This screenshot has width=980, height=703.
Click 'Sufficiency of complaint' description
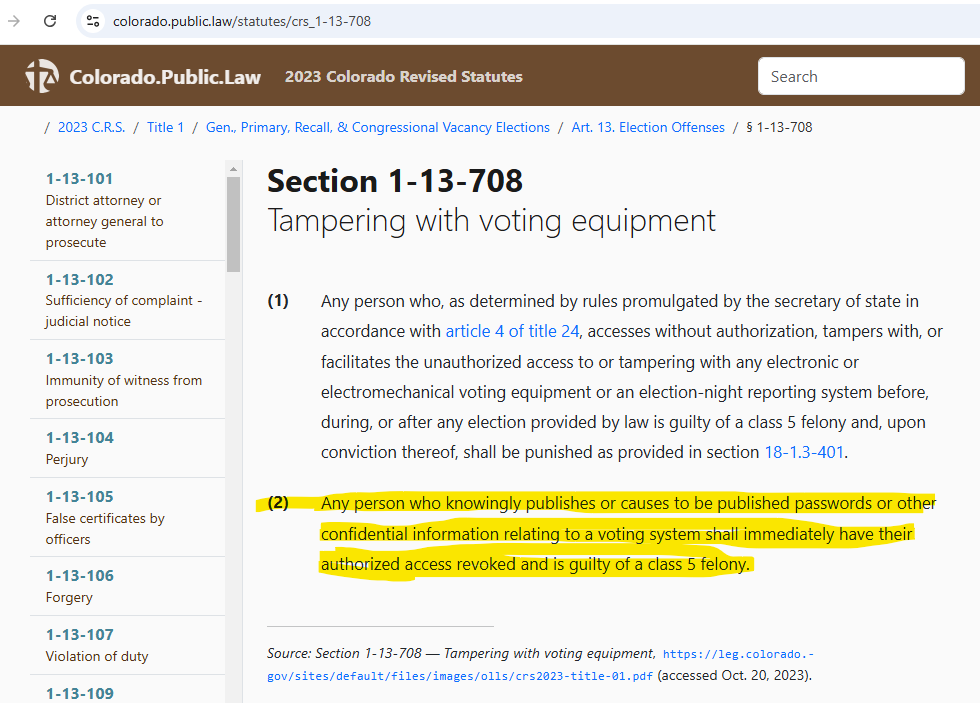[123, 311]
